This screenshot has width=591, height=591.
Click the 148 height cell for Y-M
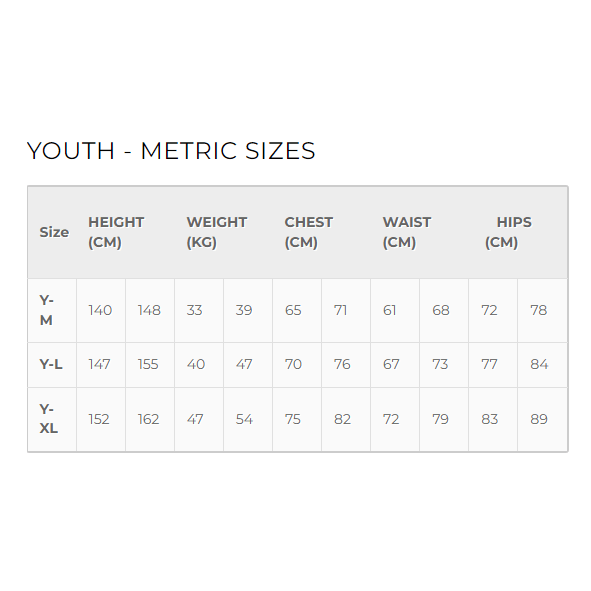click(x=149, y=310)
